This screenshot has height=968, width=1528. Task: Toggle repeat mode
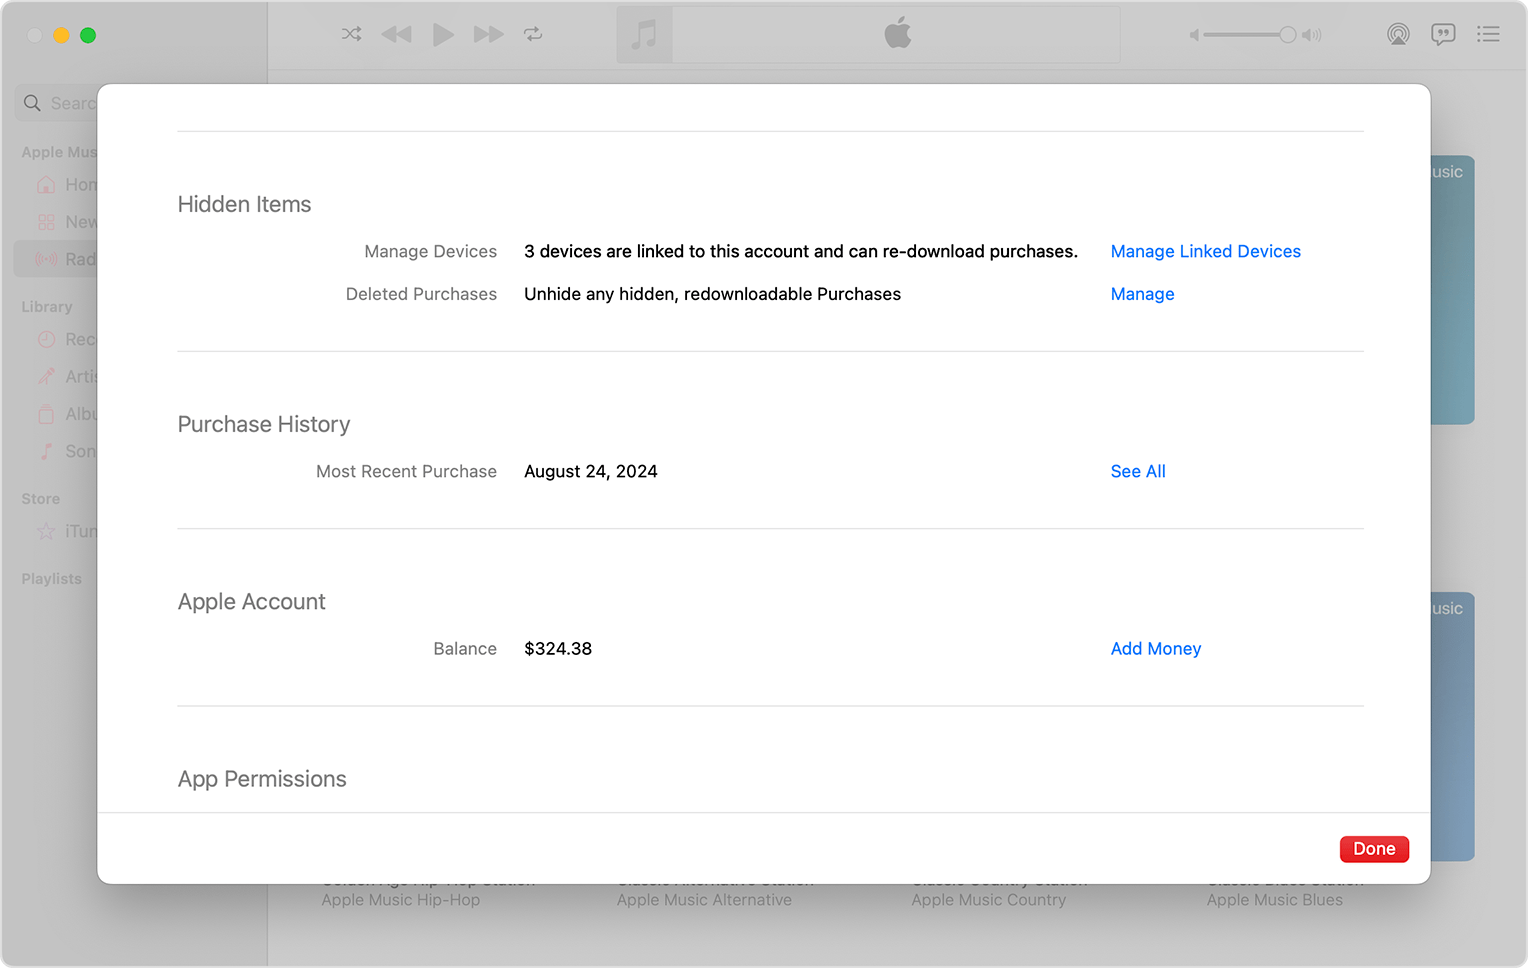[x=533, y=33]
